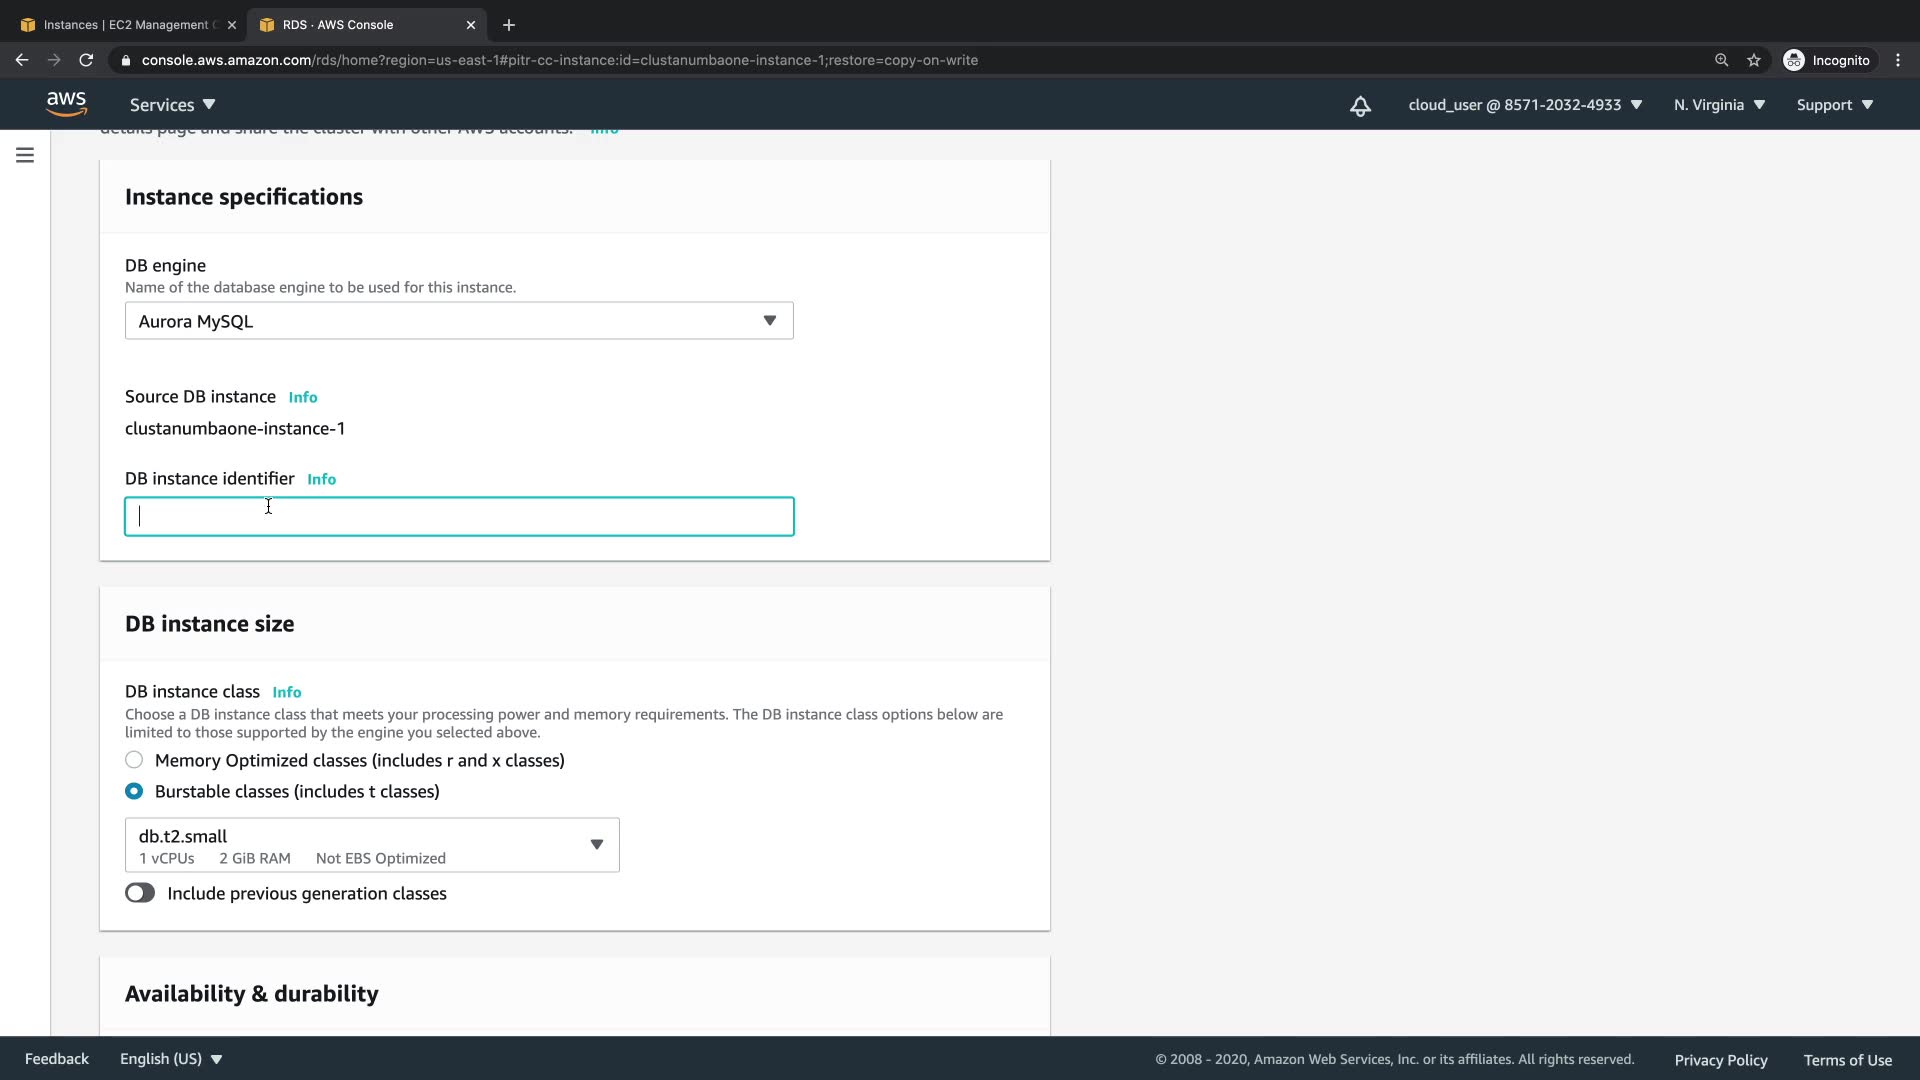
Task: Open Chrome three-dot menu
Action: click(1897, 60)
